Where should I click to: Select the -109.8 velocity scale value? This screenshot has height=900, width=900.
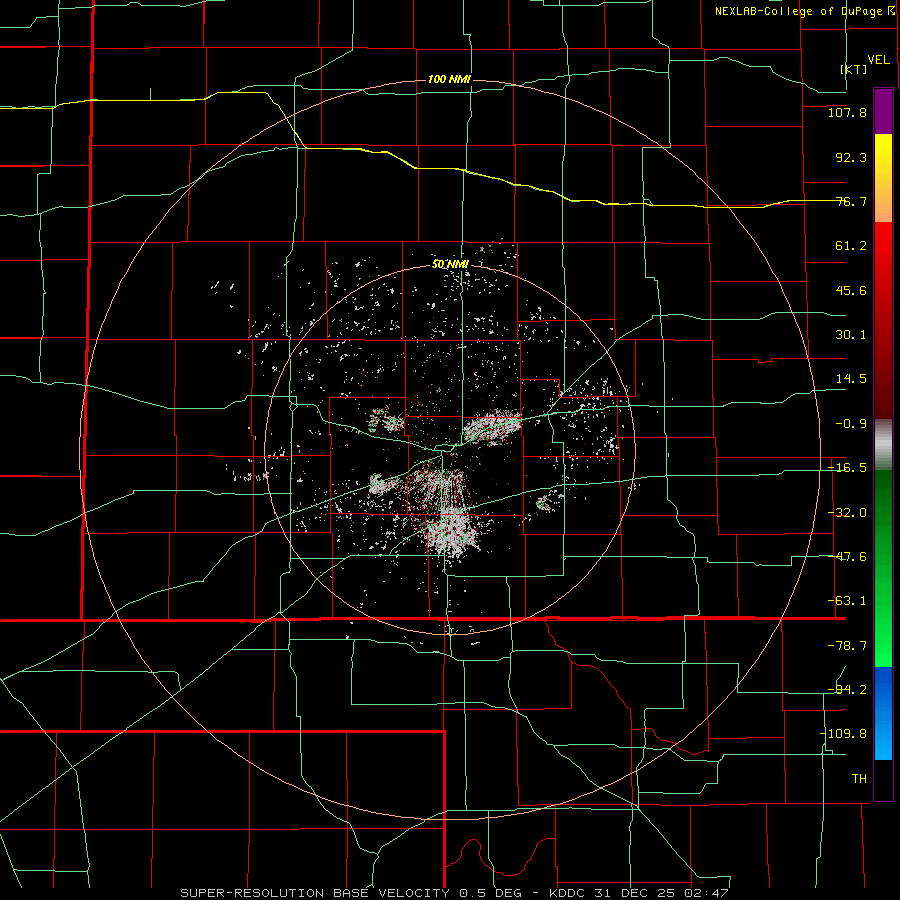pos(843,734)
